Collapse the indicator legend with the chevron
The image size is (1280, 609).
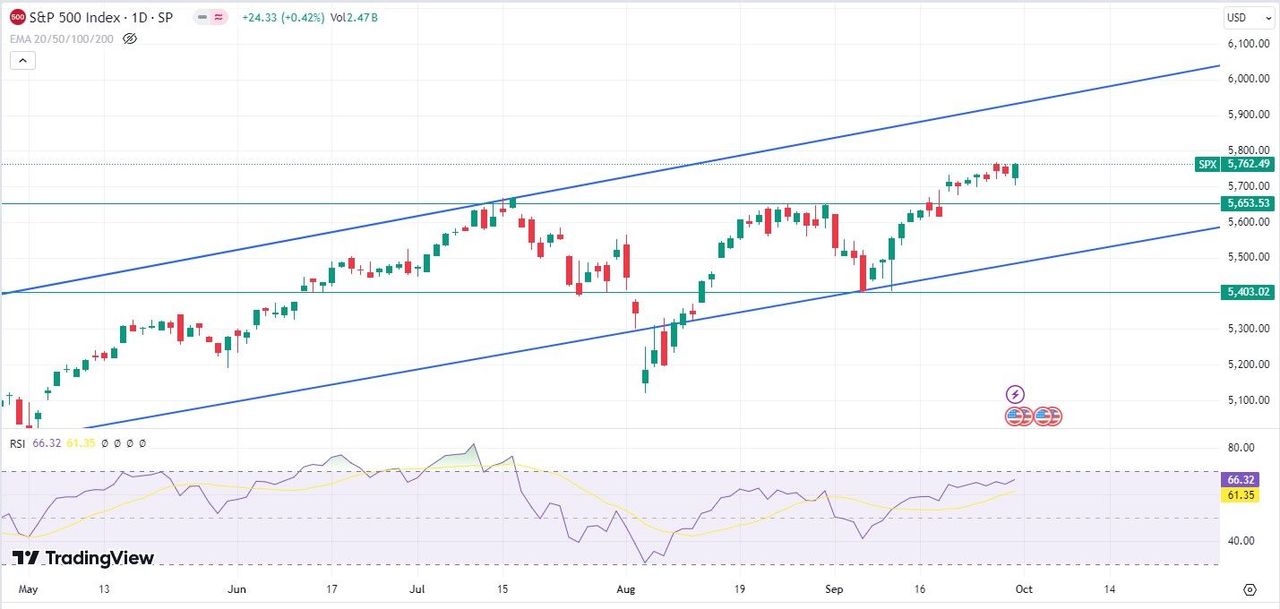point(23,61)
